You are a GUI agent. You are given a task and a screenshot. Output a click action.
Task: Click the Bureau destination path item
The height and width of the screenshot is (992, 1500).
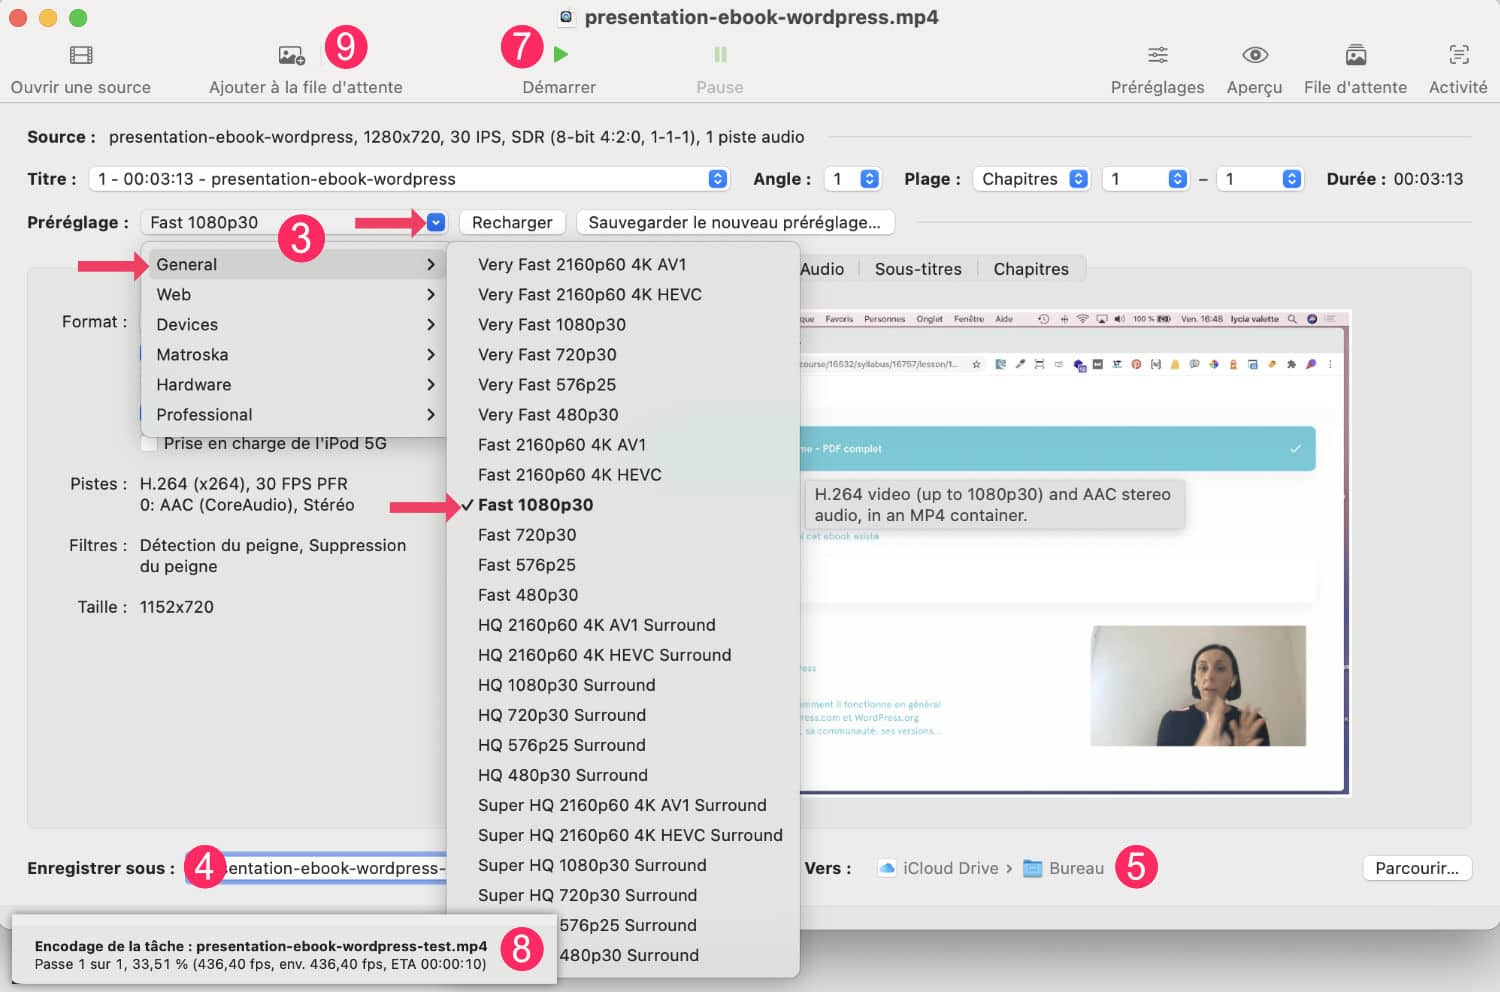1063,868
